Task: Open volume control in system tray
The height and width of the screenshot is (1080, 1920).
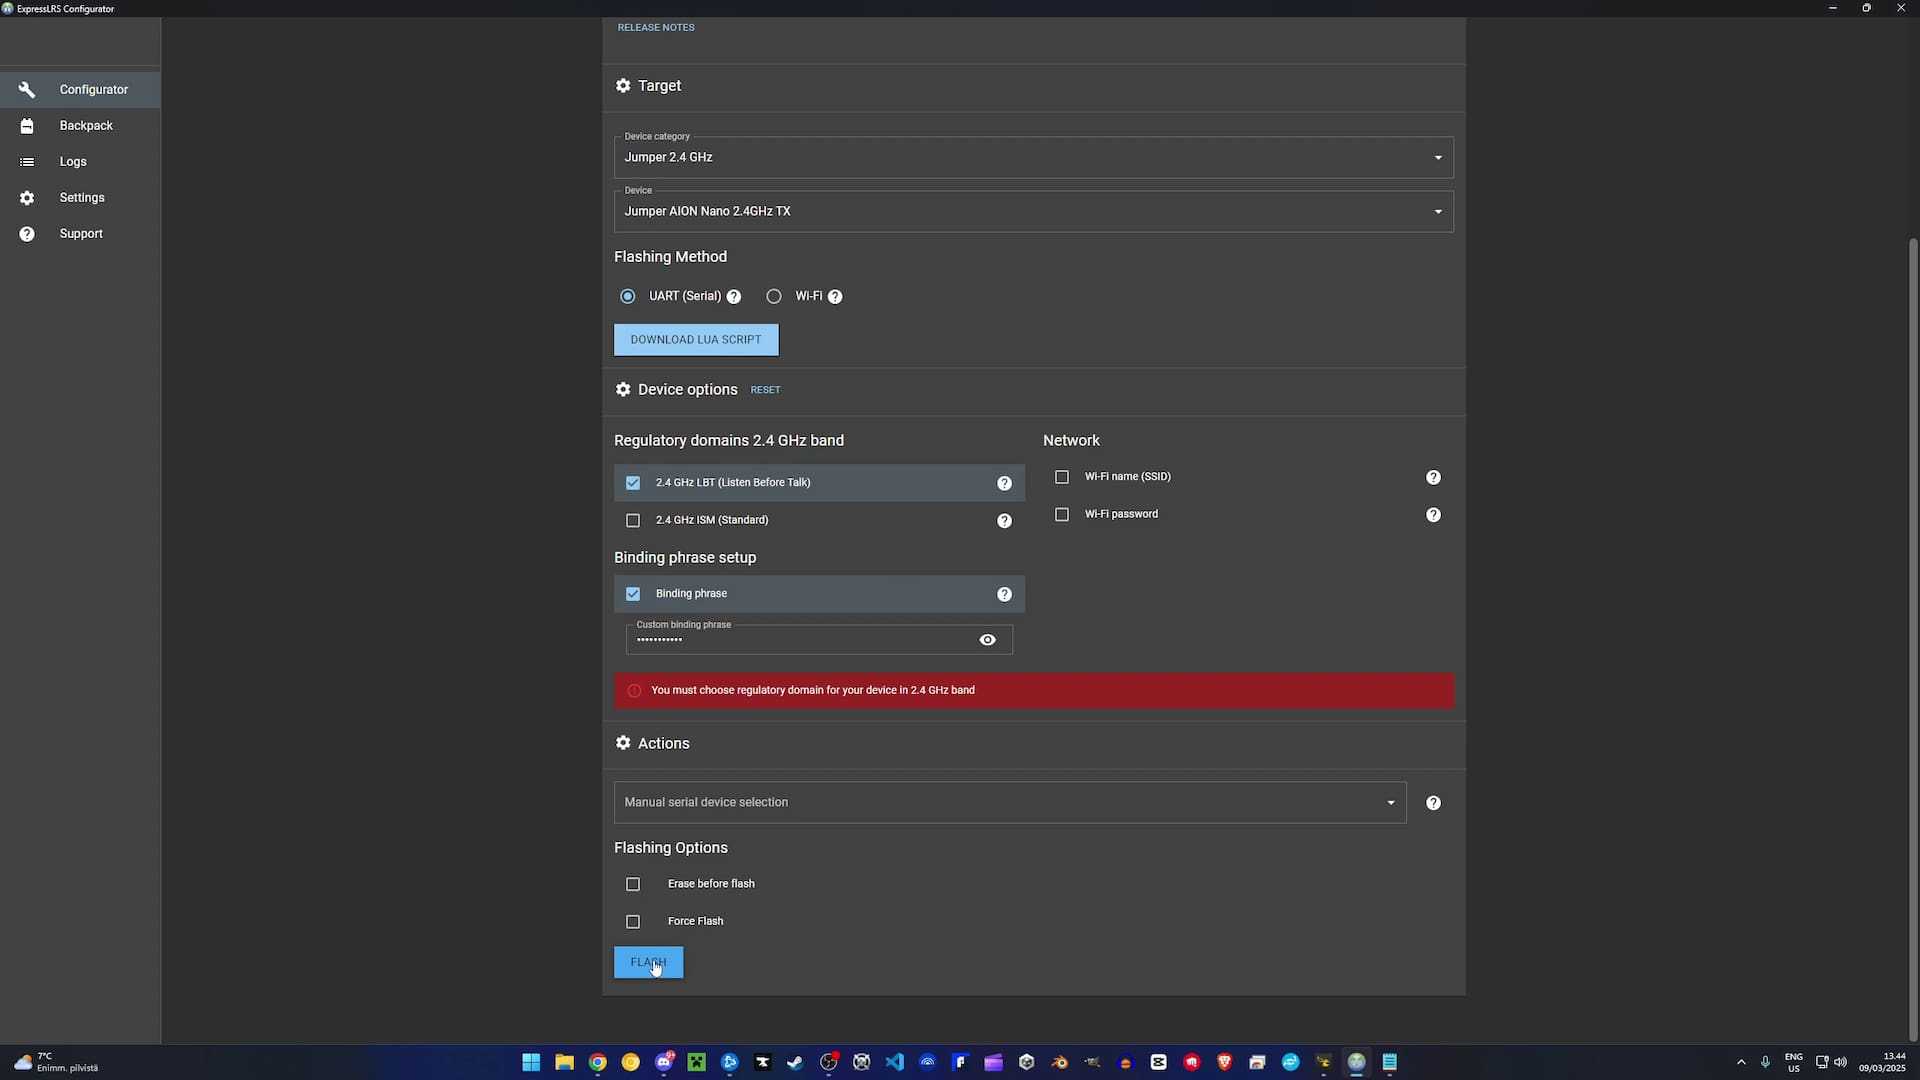Action: (1841, 1062)
